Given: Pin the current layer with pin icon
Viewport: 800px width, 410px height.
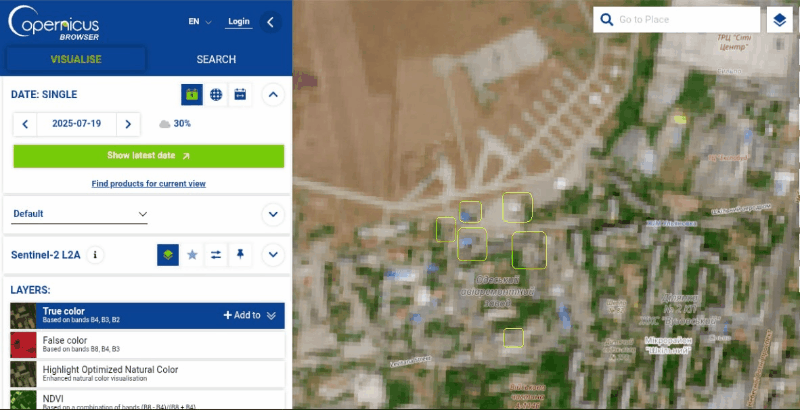Looking at the screenshot, I should click(240, 254).
